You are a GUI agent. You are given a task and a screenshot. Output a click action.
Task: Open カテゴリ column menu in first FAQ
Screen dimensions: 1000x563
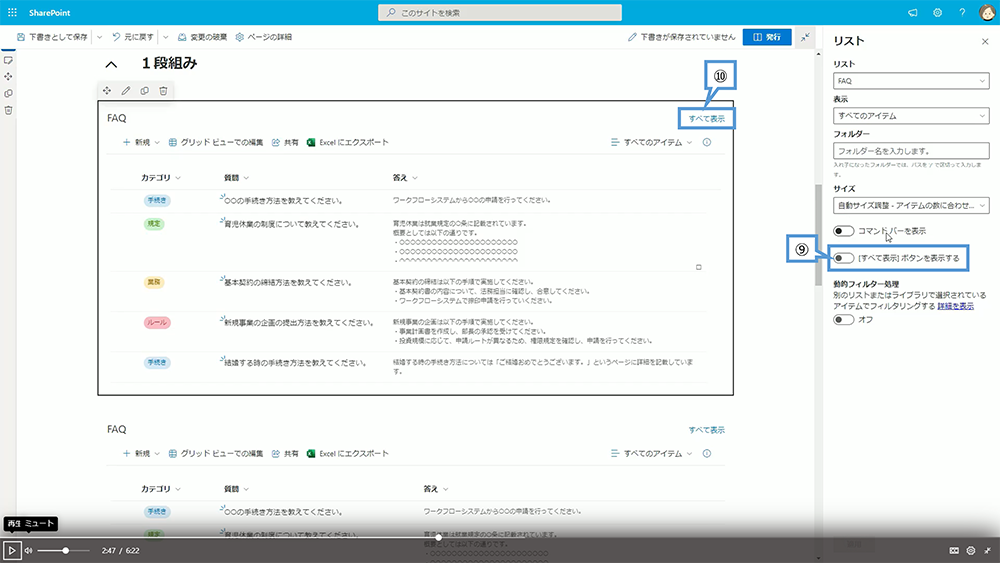pos(161,178)
